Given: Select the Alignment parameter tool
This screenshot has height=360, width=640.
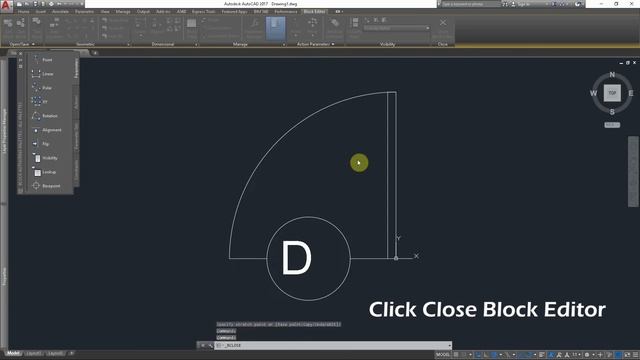Looking at the screenshot, I should [x=46, y=130].
